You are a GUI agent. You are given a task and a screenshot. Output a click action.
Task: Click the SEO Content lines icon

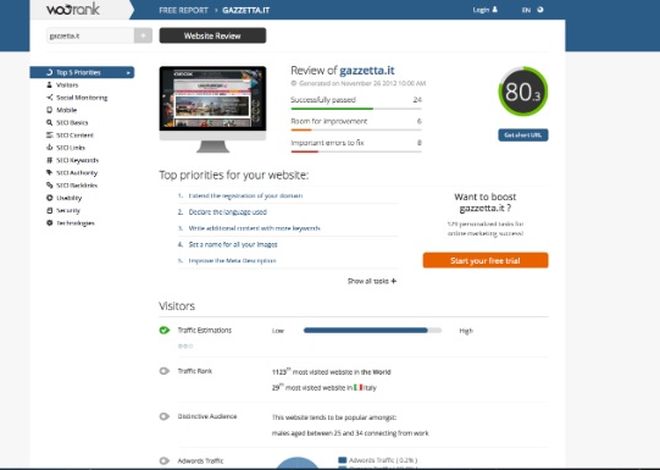pyautogui.click(x=49, y=135)
